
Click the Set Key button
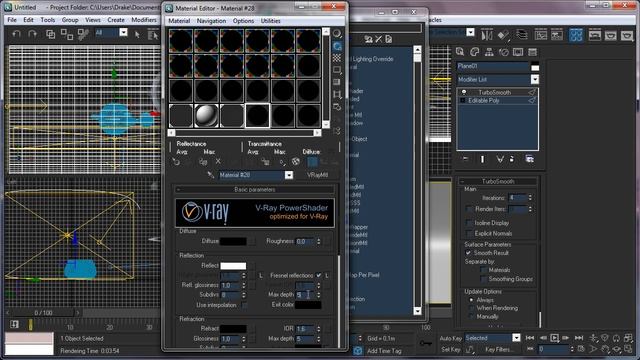[451, 349]
